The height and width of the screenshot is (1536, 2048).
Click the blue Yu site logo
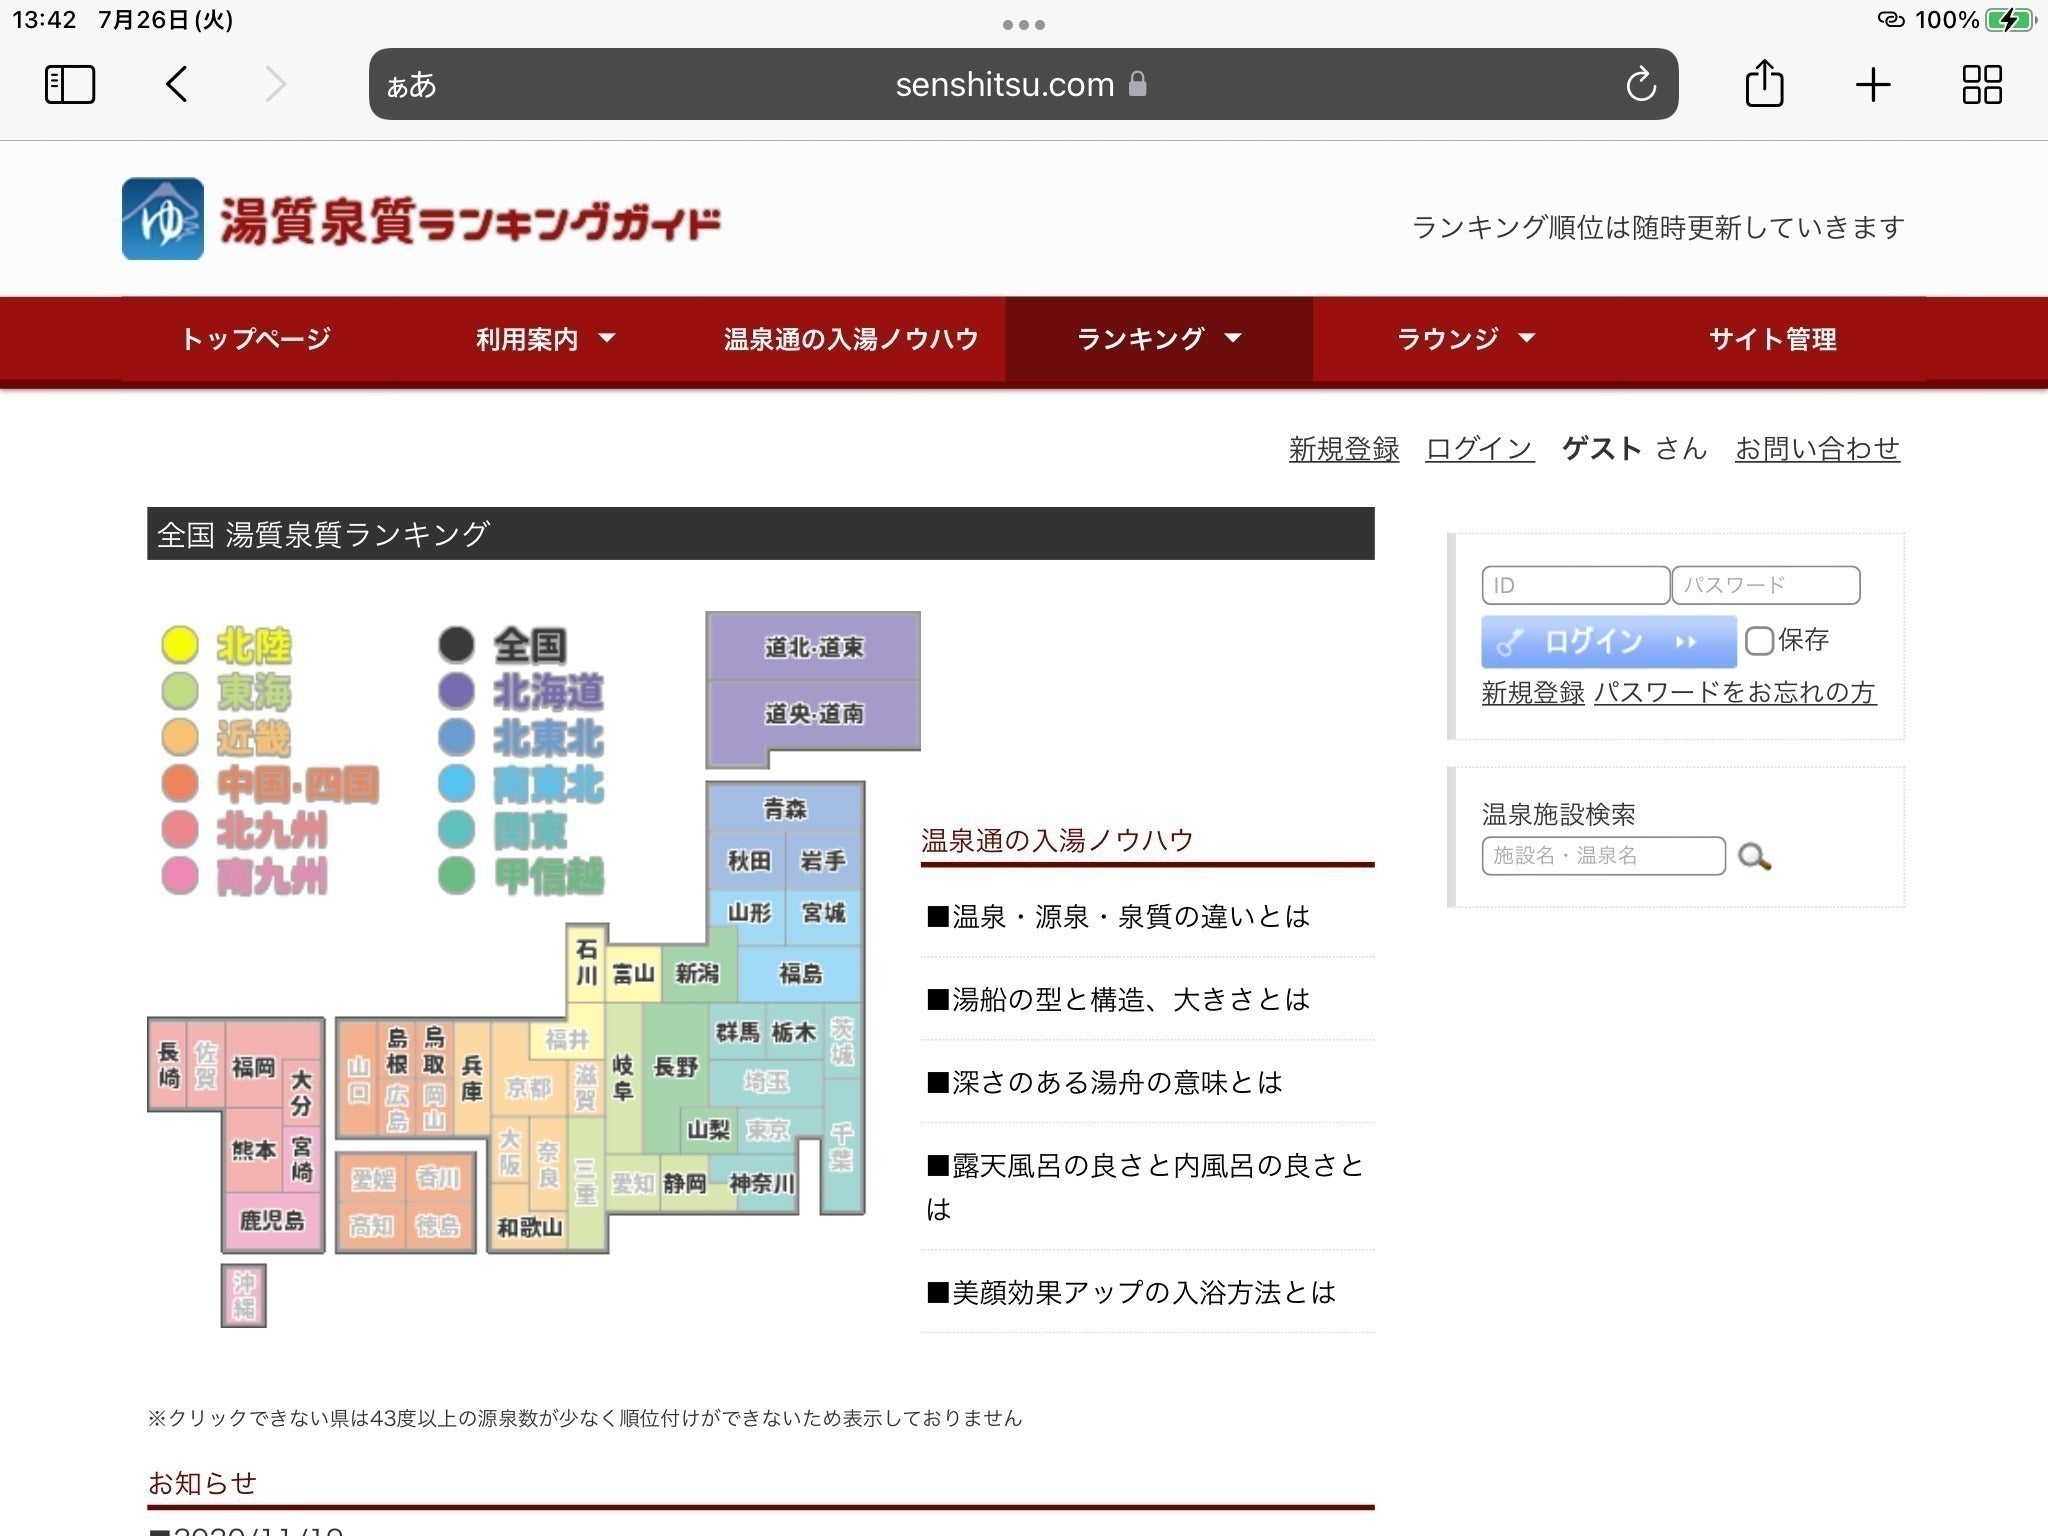coord(162,219)
